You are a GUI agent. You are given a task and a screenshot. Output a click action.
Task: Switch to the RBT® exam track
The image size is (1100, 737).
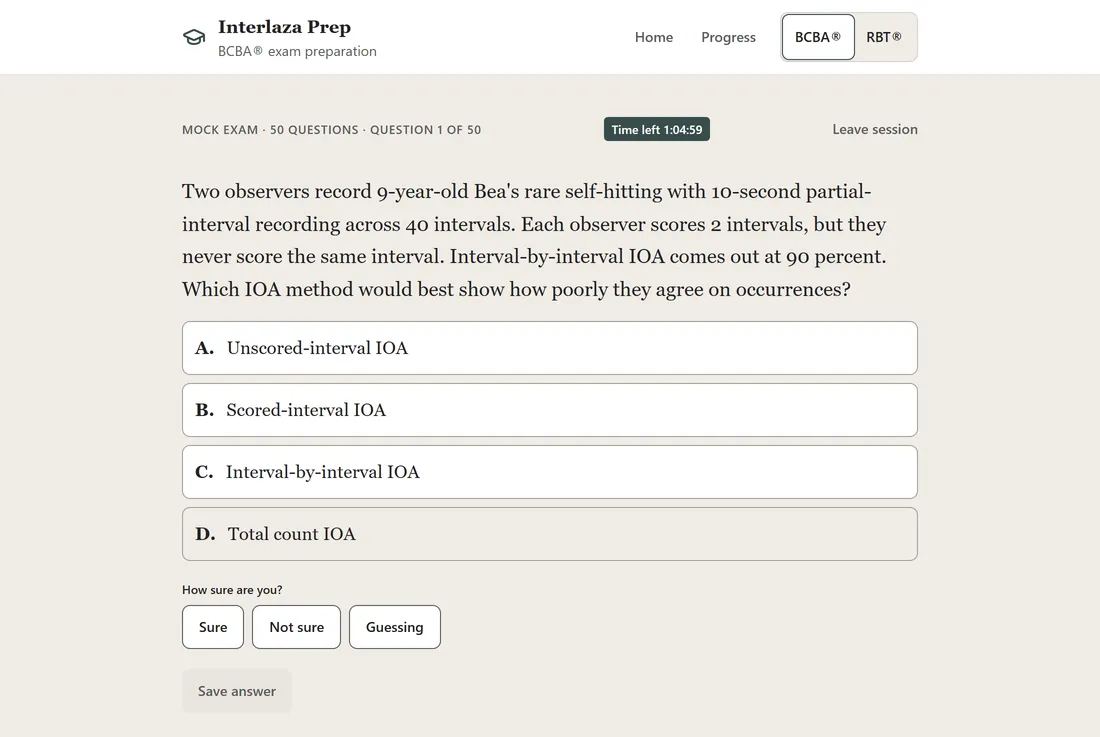click(884, 37)
